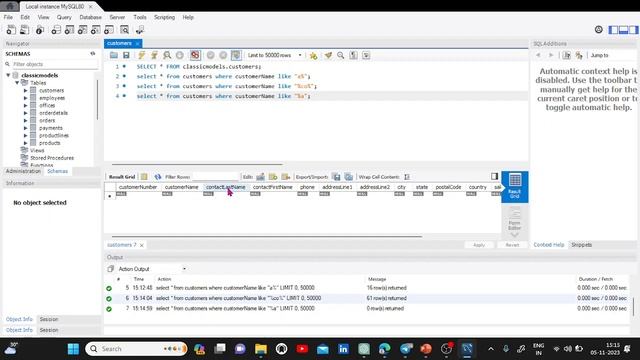Refresh the result grid data
Viewport: 640px width, 360px height.
click(158, 177)
